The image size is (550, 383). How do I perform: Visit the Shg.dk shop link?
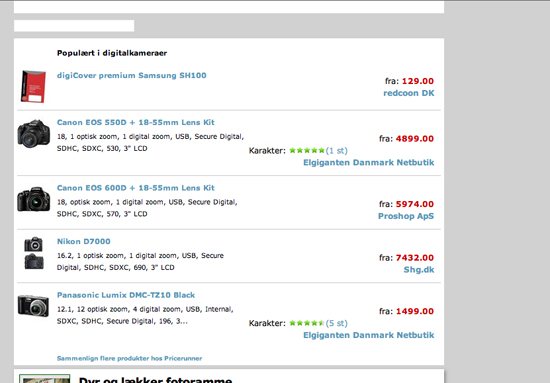[x=419, y=270]
